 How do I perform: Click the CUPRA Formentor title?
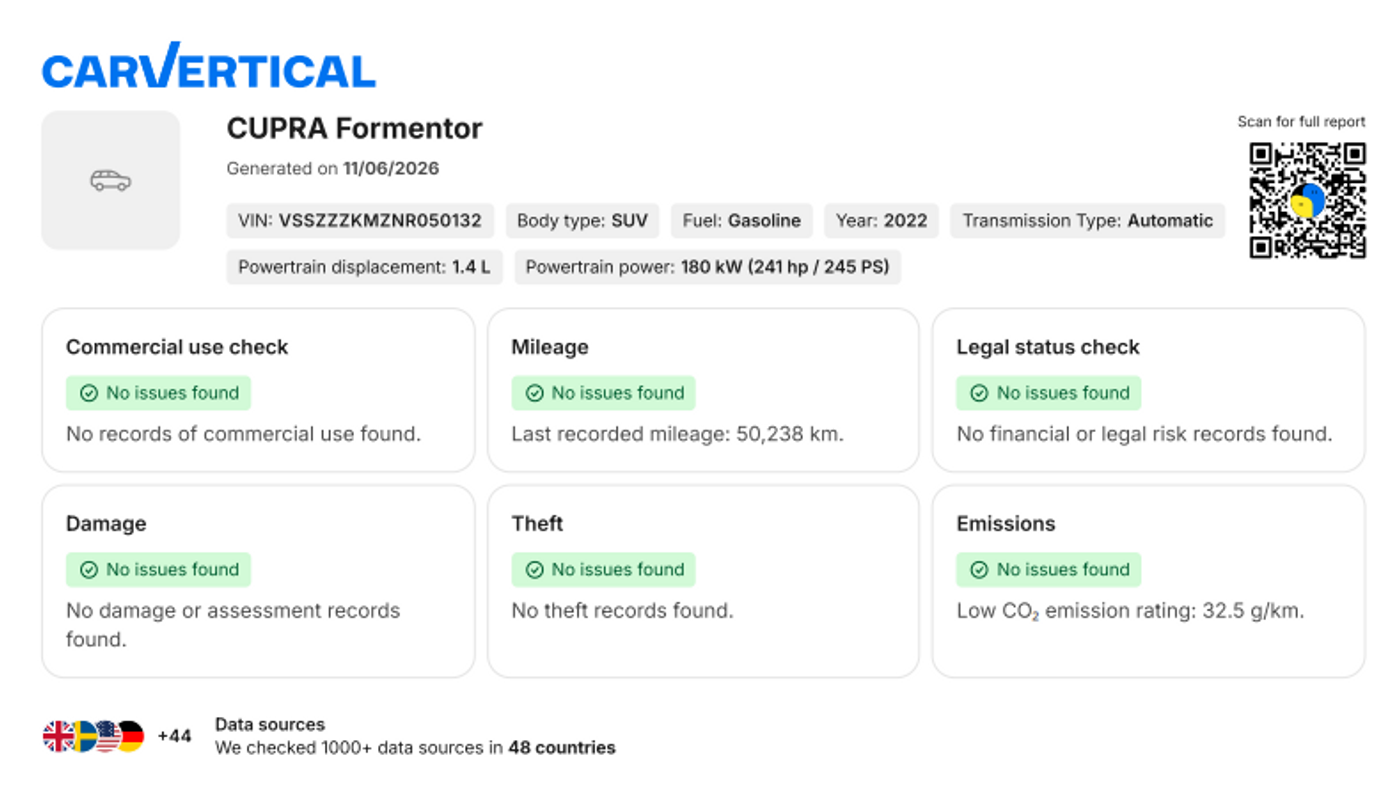pyautogui.click(x=355, y=129)
